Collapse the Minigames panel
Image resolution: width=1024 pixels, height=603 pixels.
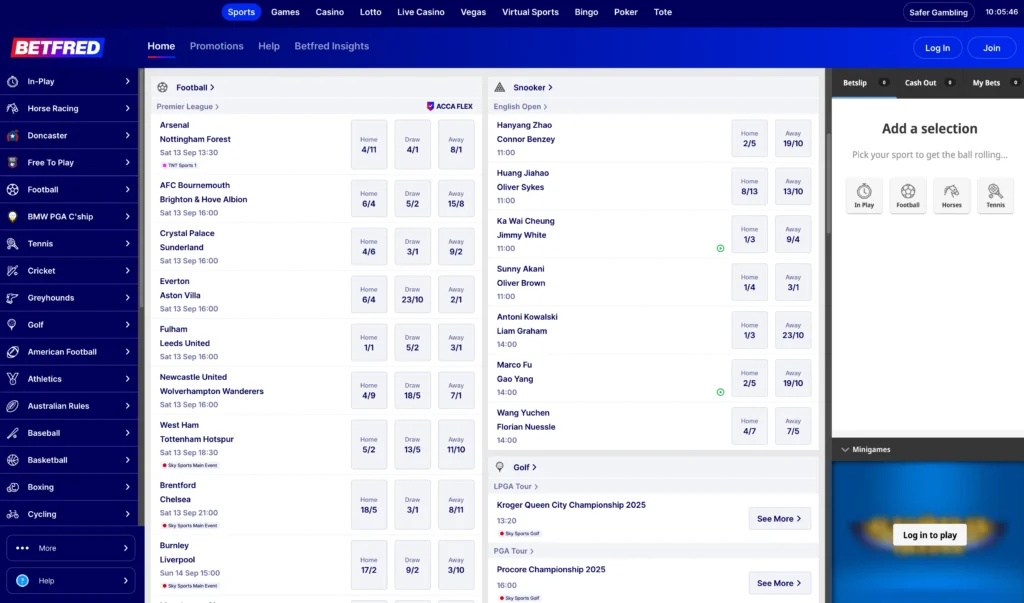coord(845,450)
